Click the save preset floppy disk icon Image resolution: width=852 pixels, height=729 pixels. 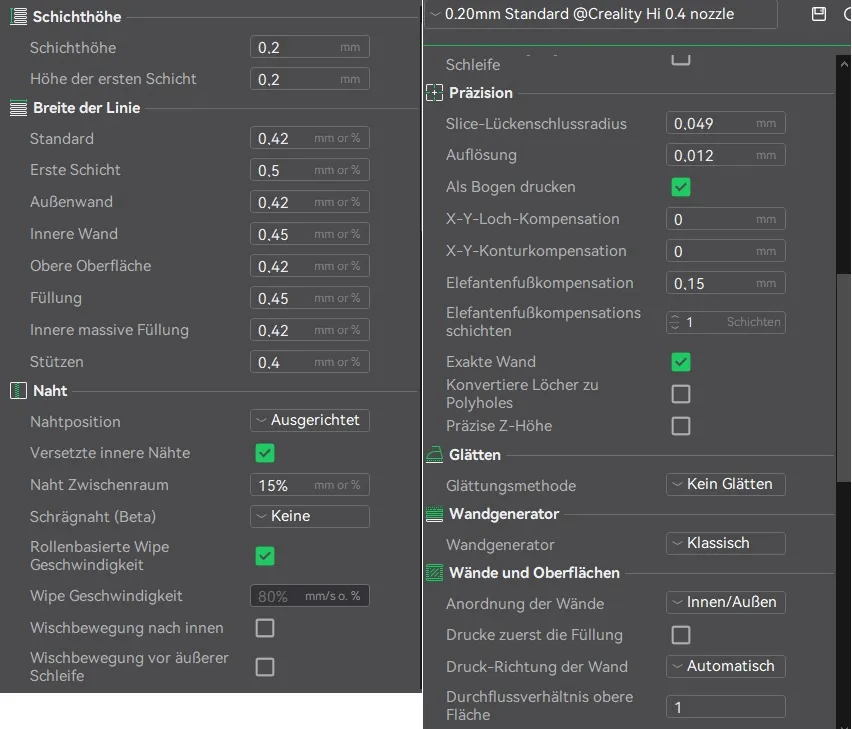coord(818,14)
